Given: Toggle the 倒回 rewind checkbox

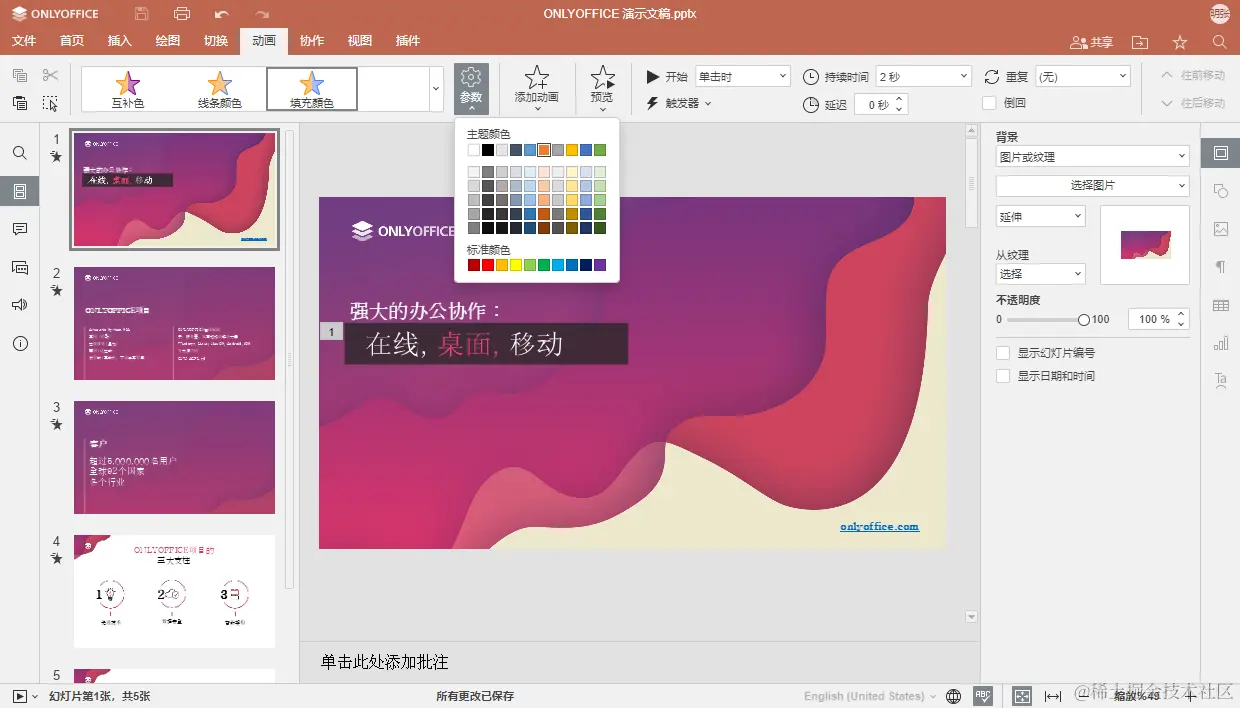Looking at the screenshot, I should (989, 103).
